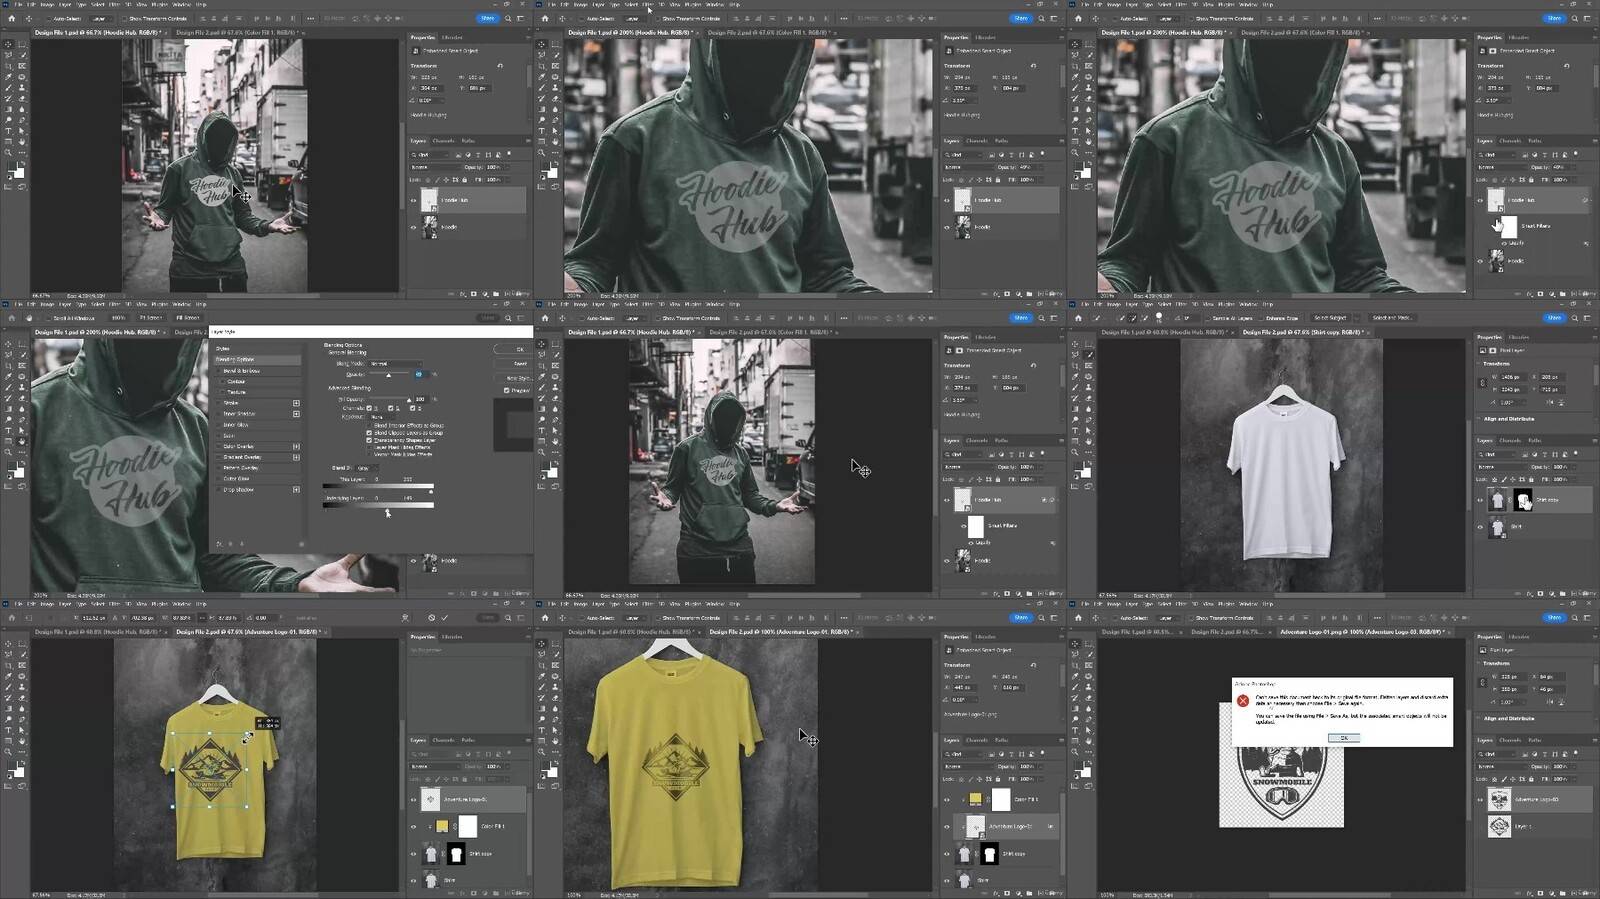Click Underlying Layer blend slider handle
The image size is (1600, 899).
(387, 511)
